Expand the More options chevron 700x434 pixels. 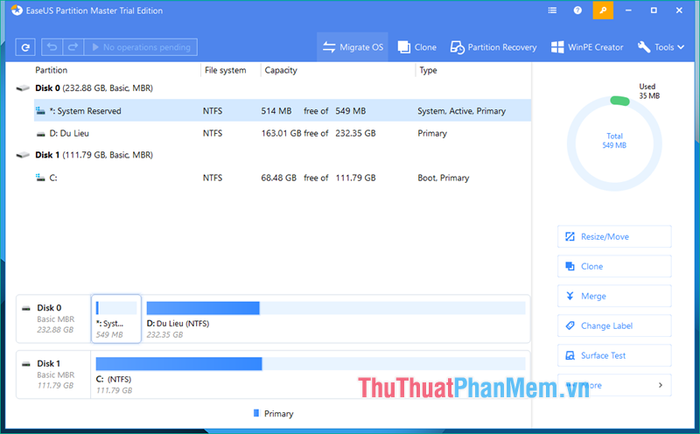660,385
